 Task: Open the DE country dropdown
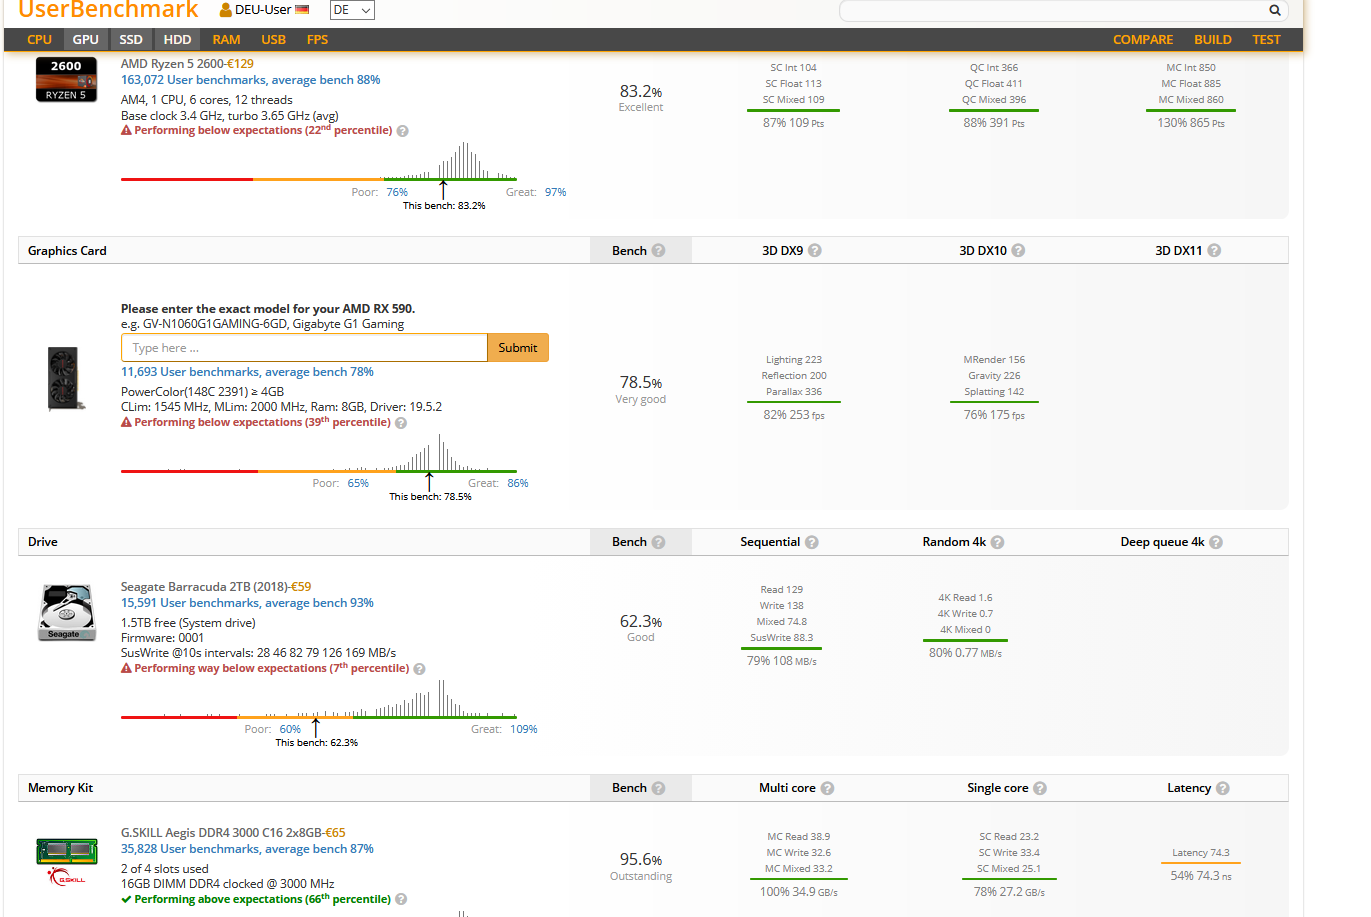[352, 10]
